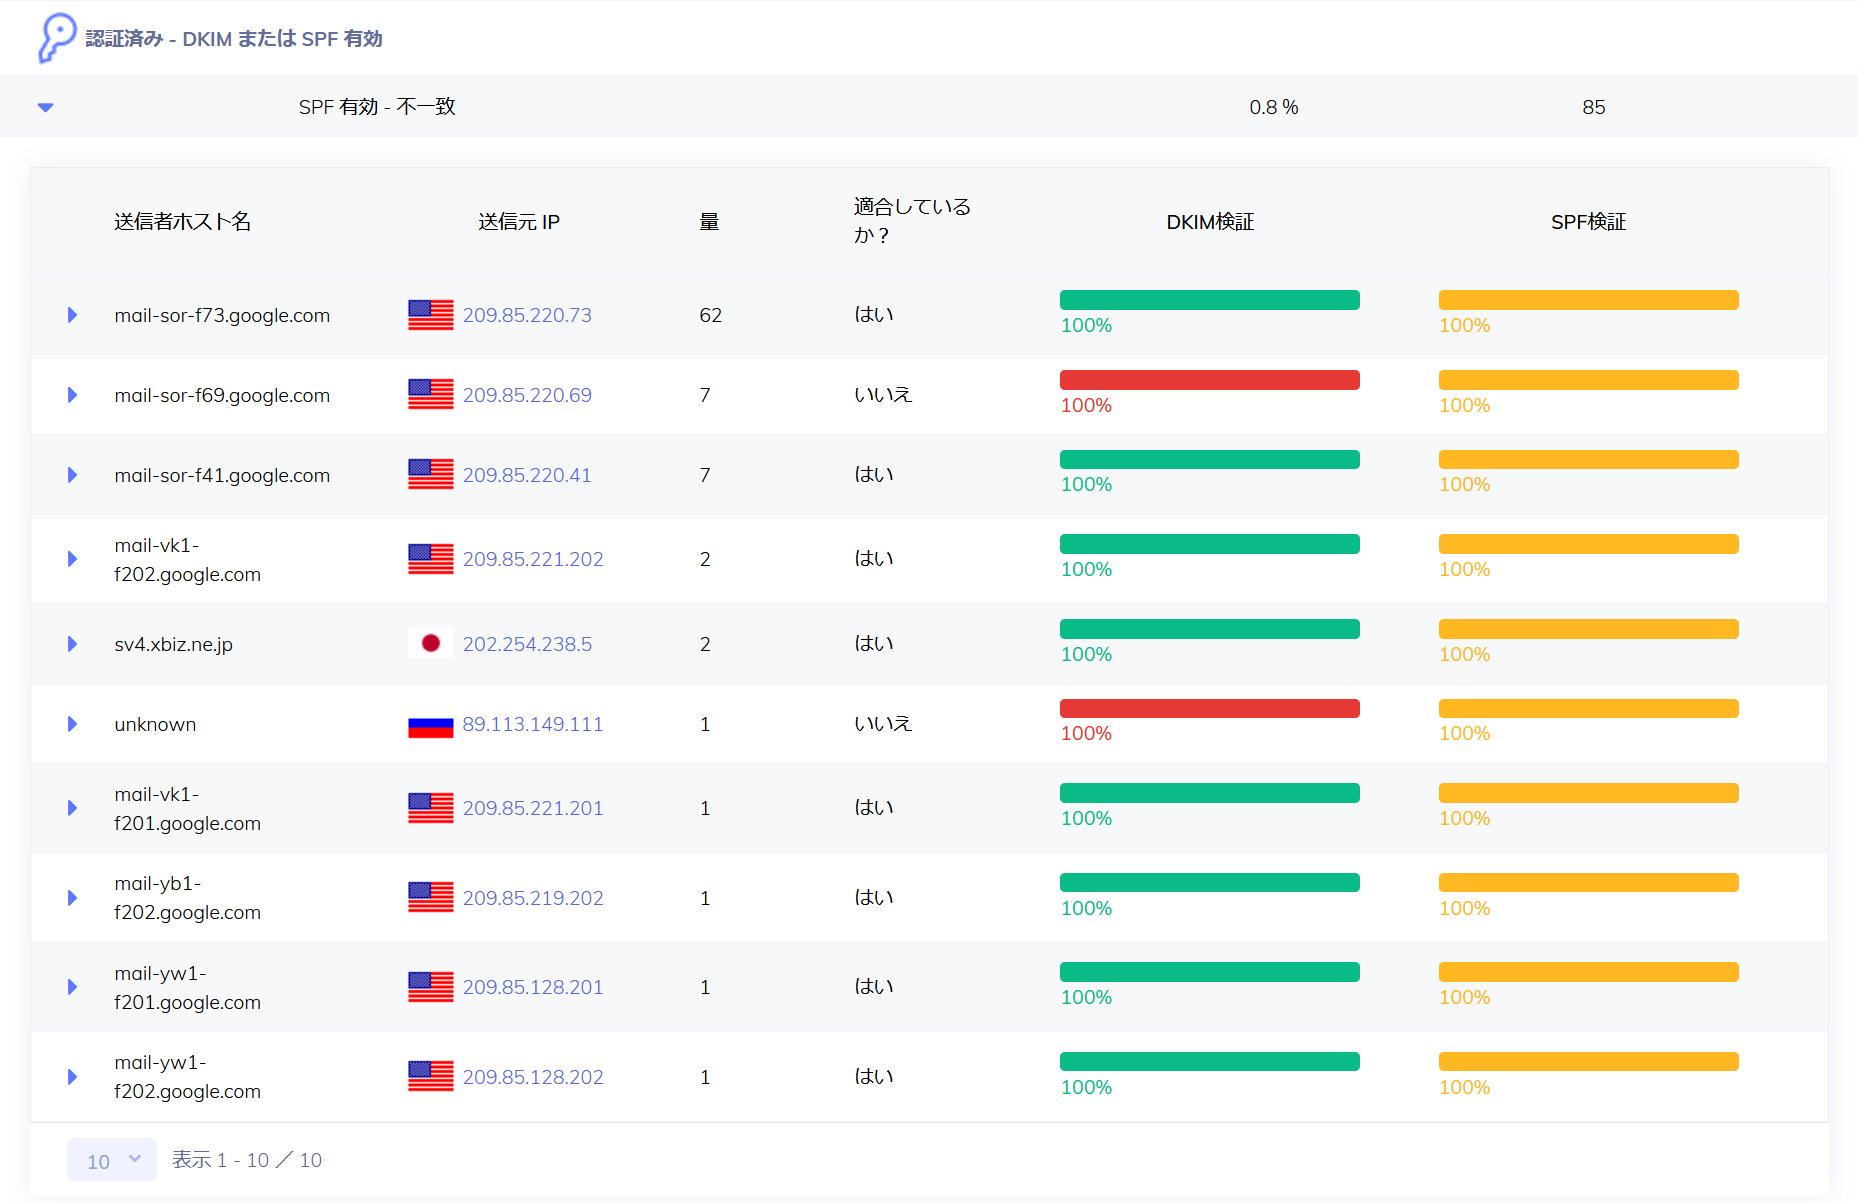Expand the mail-vk1-f201.google.com row
The image size is (1858, 1203).
point(72,808)
